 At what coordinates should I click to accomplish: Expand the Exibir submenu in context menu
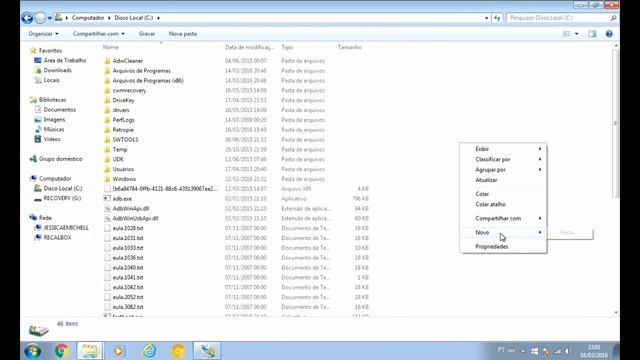coord(503,149)
